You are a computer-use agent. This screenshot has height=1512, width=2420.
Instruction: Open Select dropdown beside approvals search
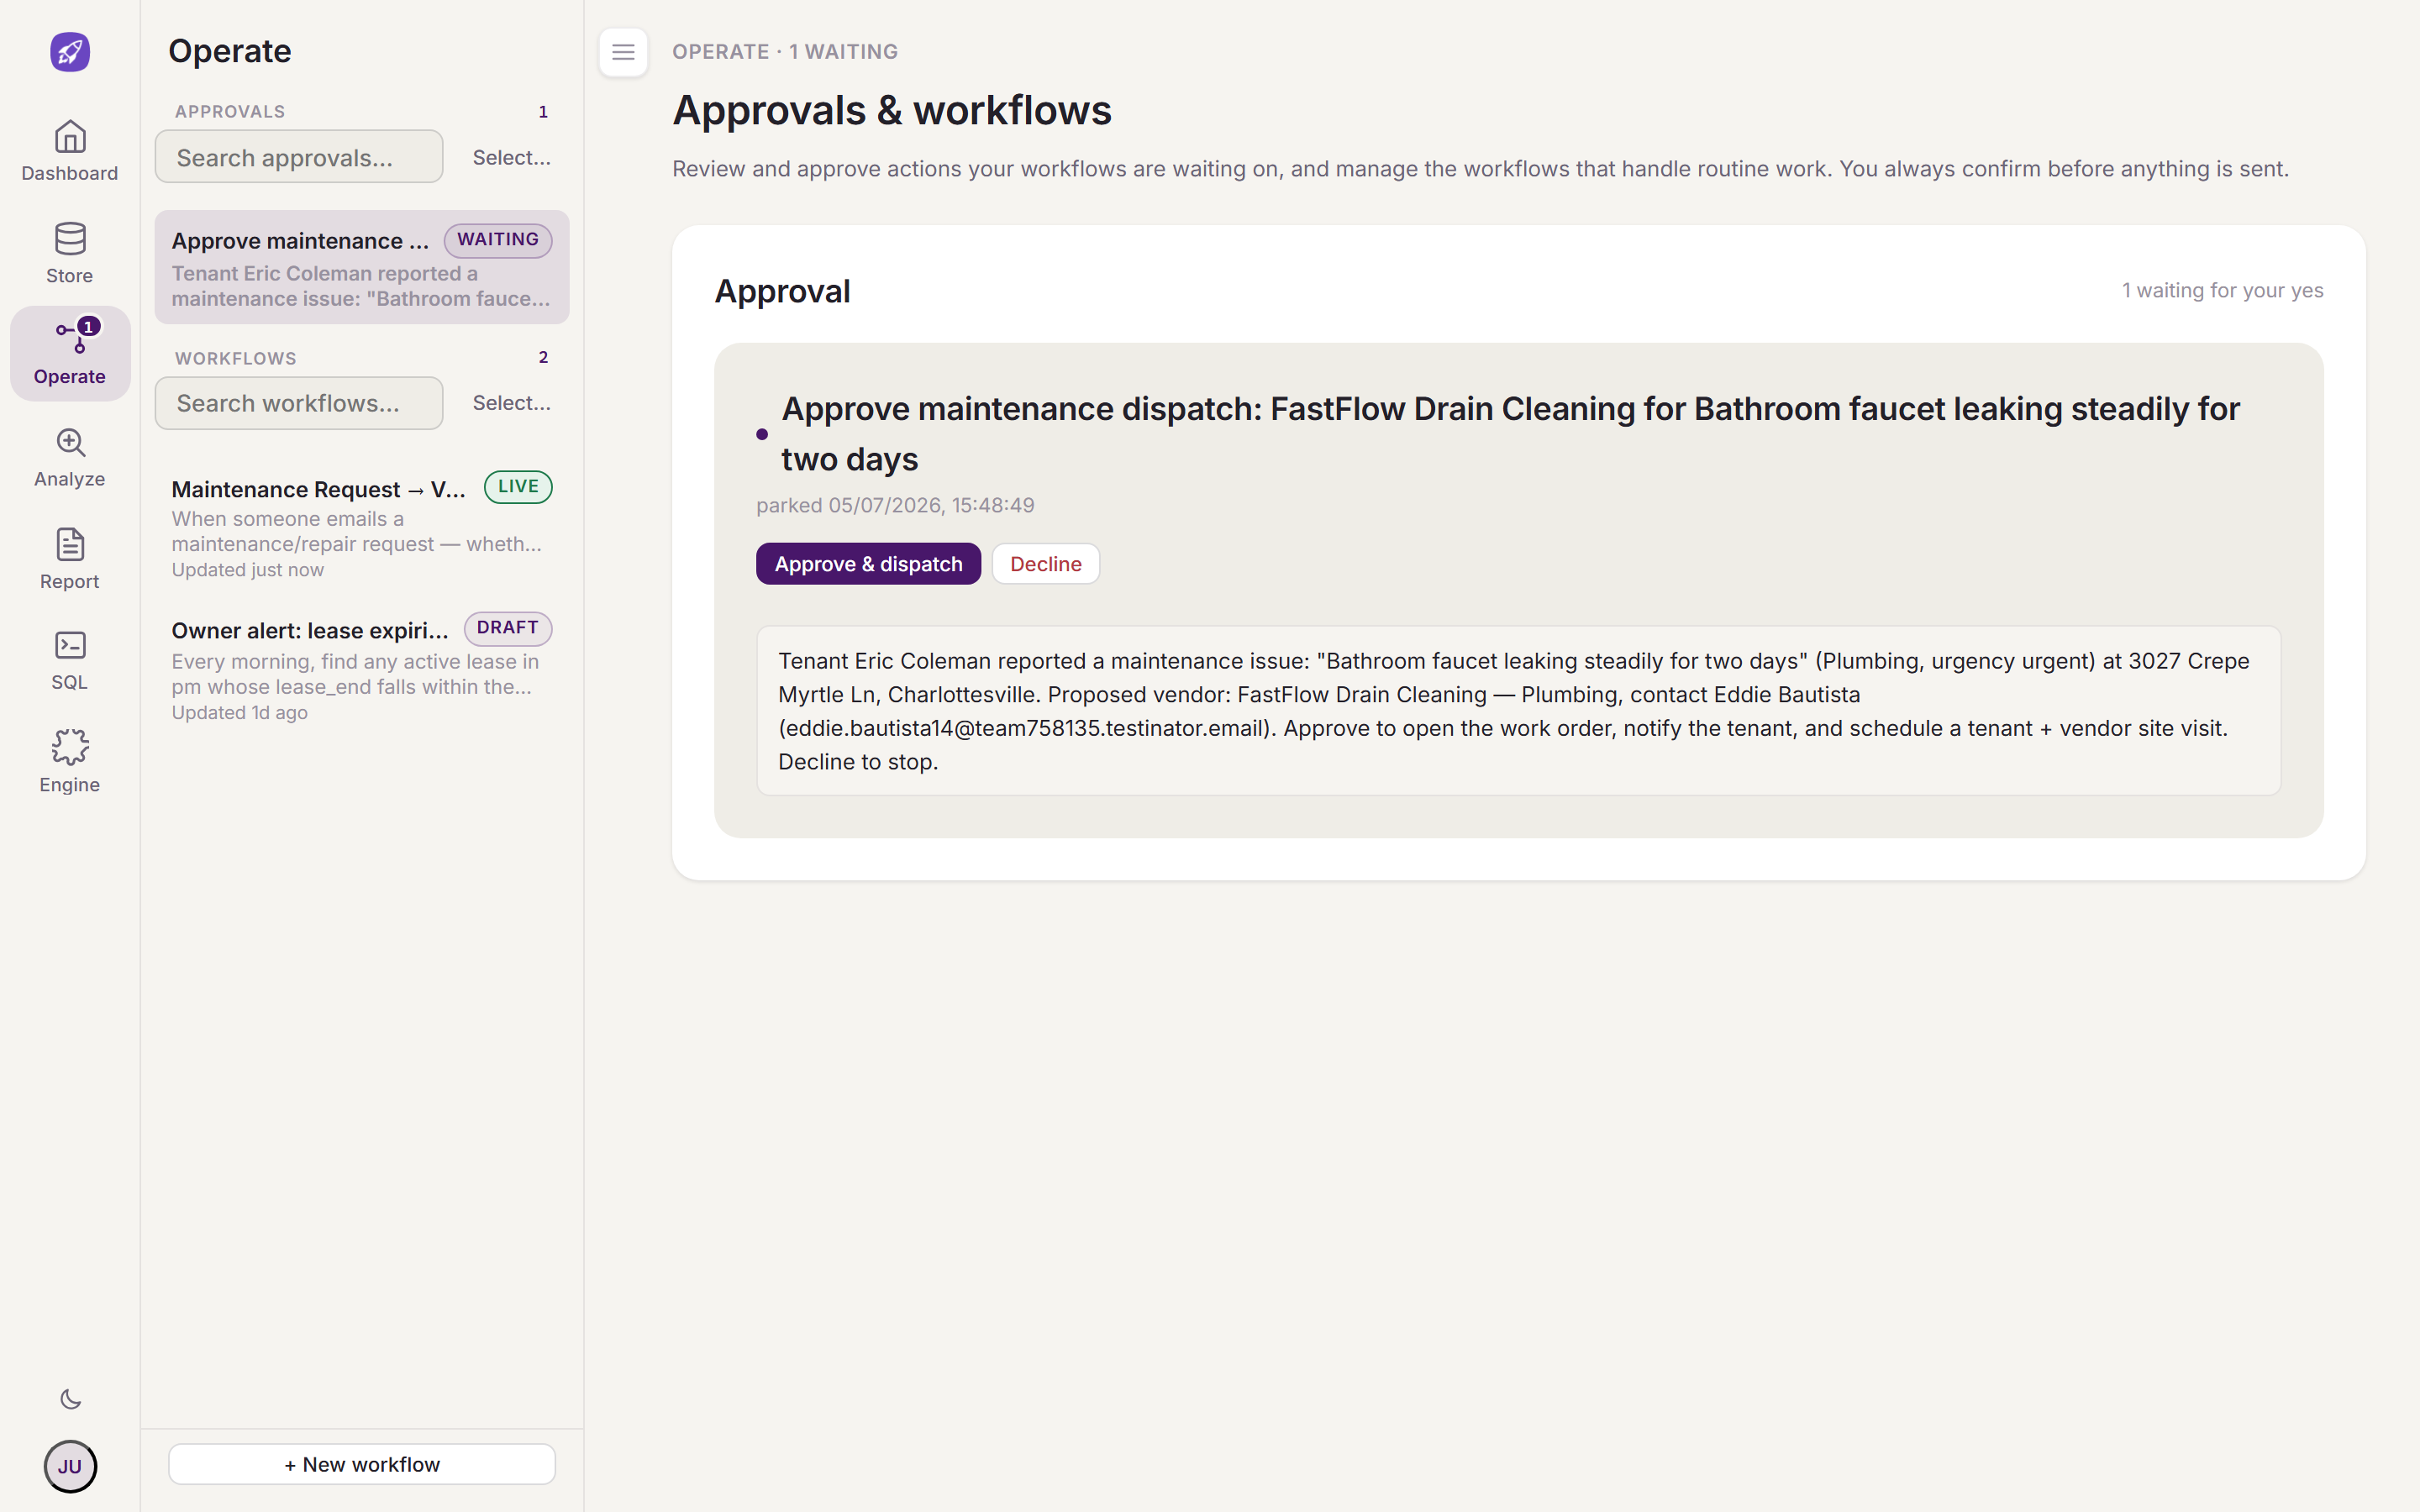point(511,157)
